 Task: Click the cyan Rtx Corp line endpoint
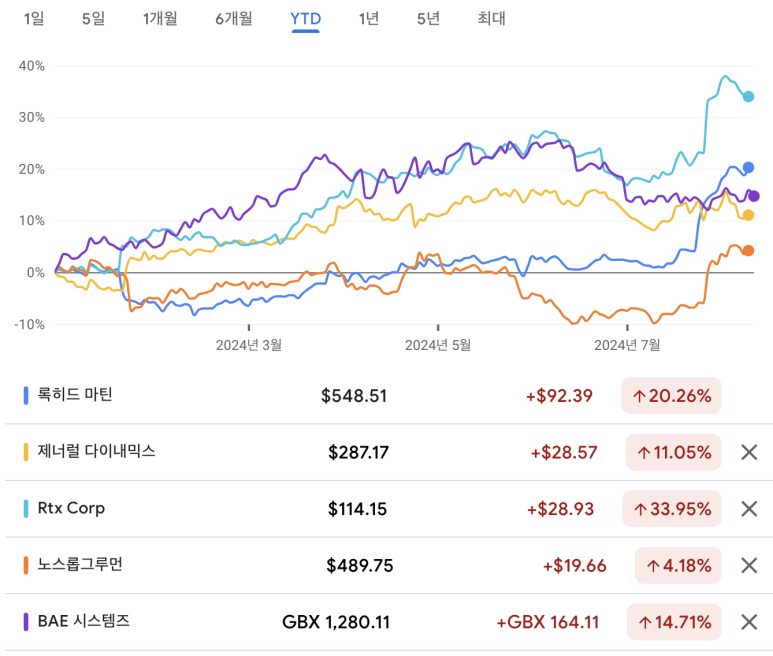(x=748, y=97)
